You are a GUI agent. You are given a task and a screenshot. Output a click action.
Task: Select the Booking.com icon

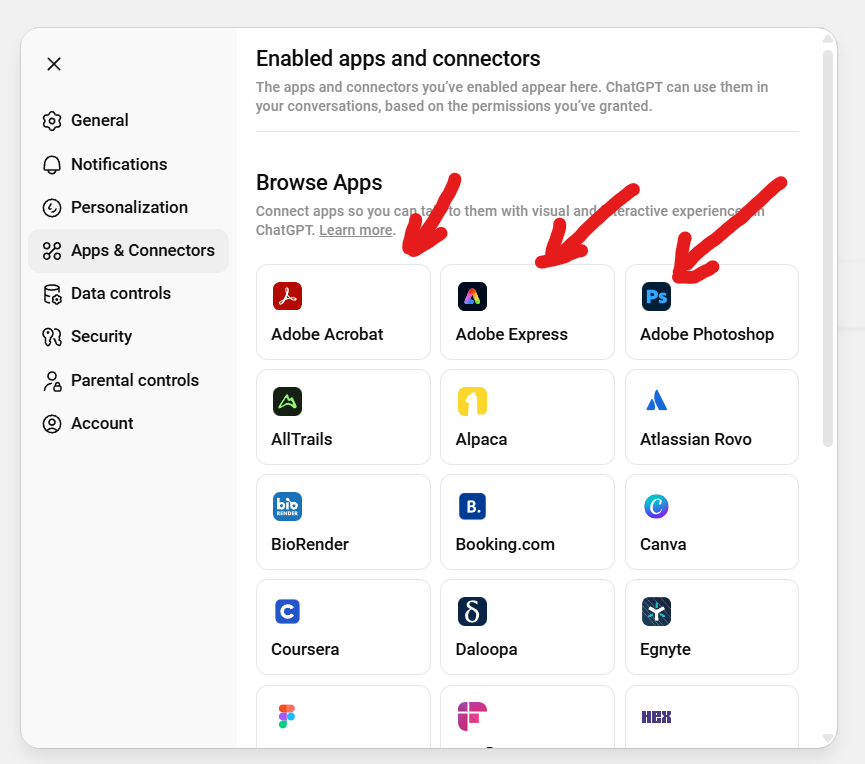tap(472, 506)
